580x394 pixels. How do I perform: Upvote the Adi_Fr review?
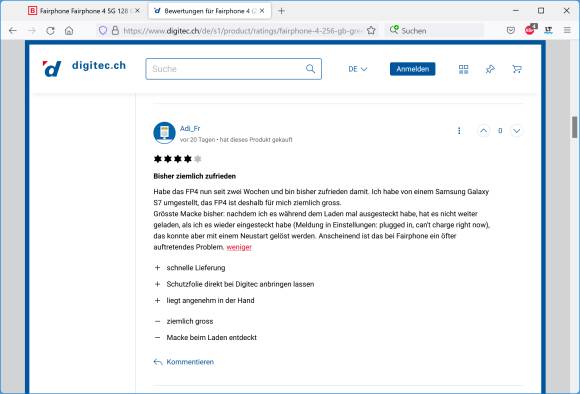(483, 131)
